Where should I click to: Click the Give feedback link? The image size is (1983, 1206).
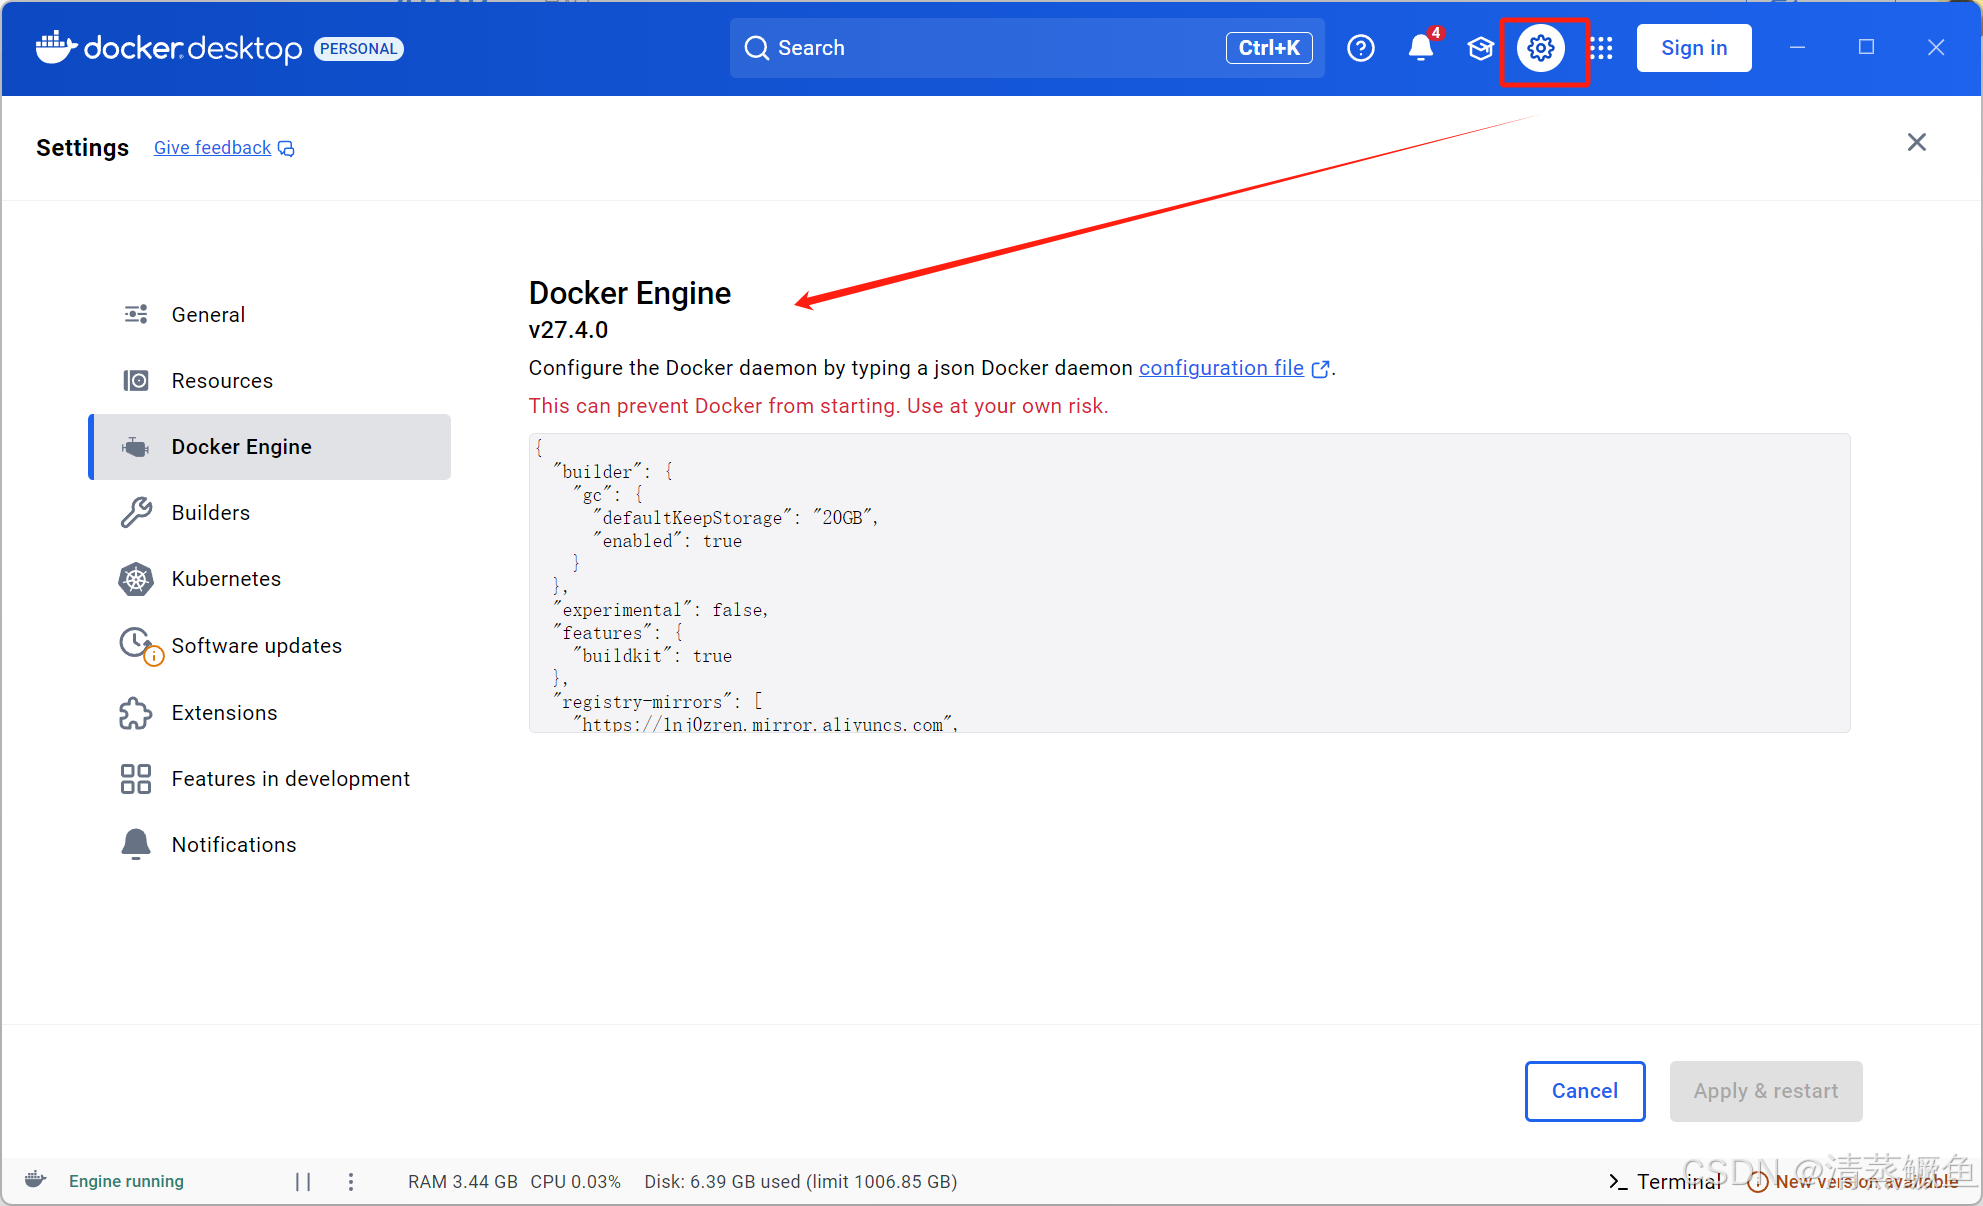point(213,148)
